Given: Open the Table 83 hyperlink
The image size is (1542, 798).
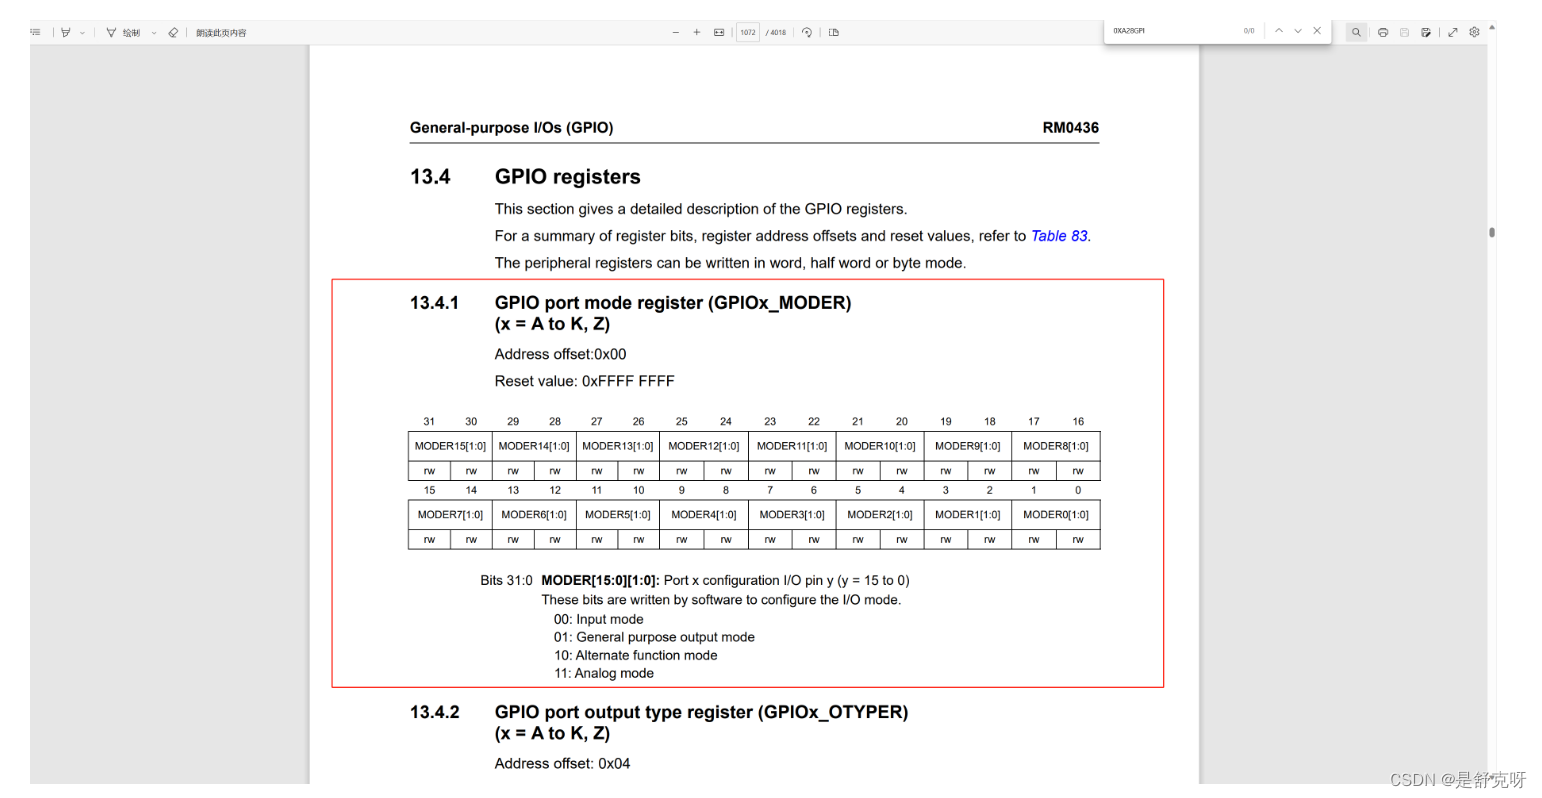Looking at the screenshot, I should coord(1059,236).
